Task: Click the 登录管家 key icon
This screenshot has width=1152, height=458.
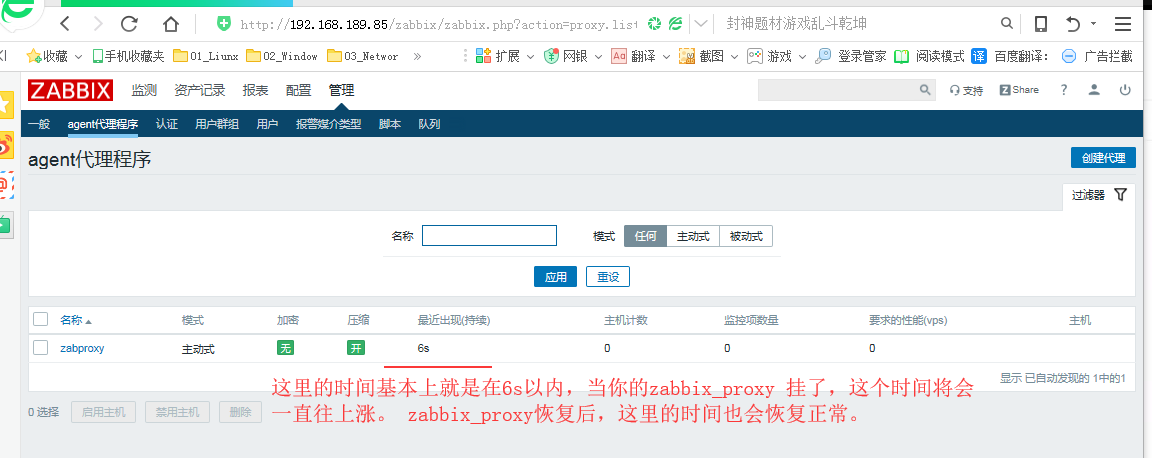Action: pos(824,56)
